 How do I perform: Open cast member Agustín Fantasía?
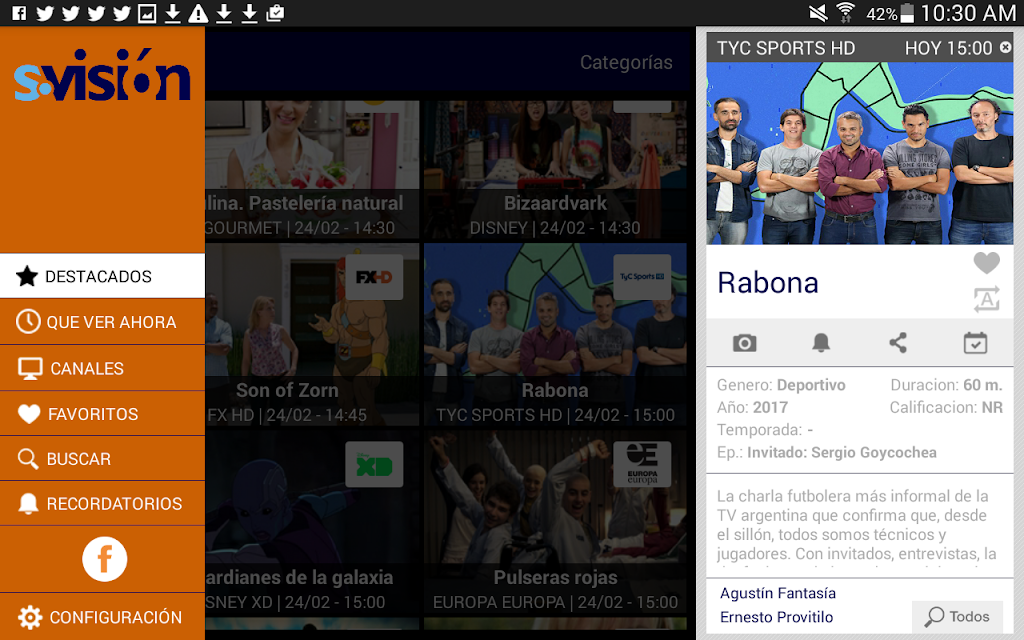pyautogui.click(x=778, y=593)
